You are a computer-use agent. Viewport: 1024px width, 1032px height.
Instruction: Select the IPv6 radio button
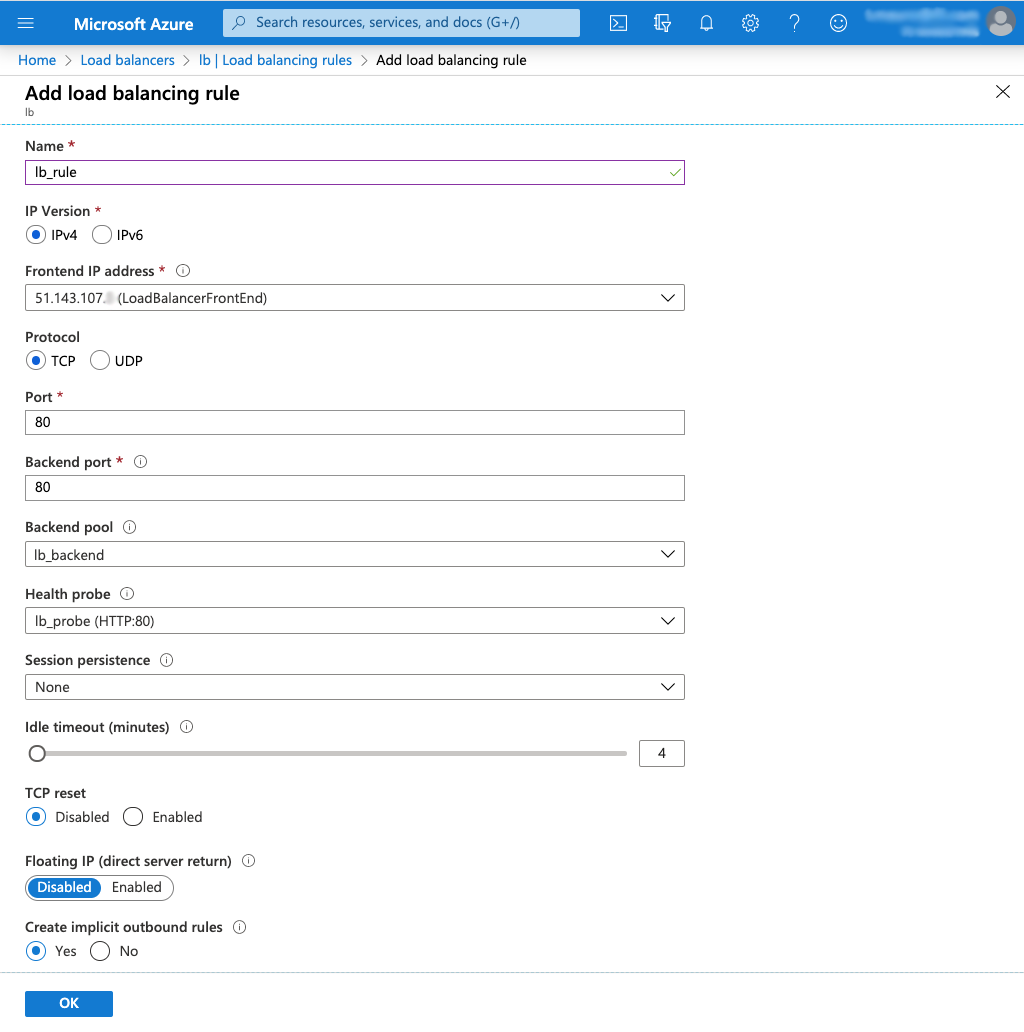(x=101, y=235)
